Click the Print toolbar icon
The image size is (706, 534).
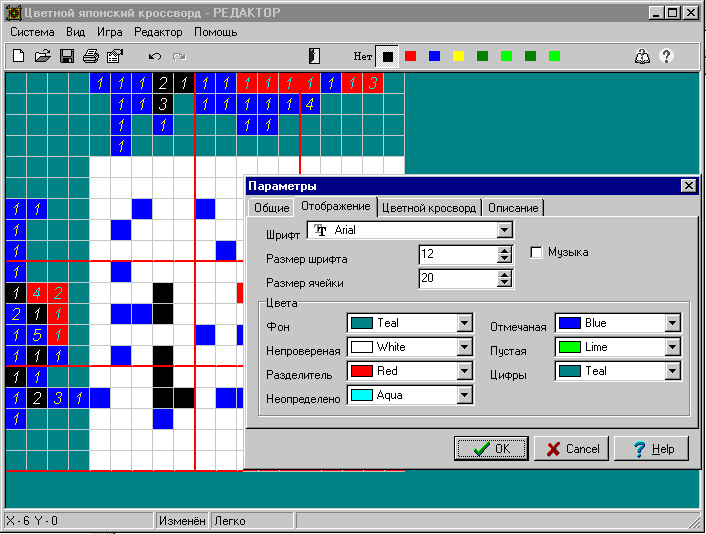pyautogui.click(x=90, y=56)
